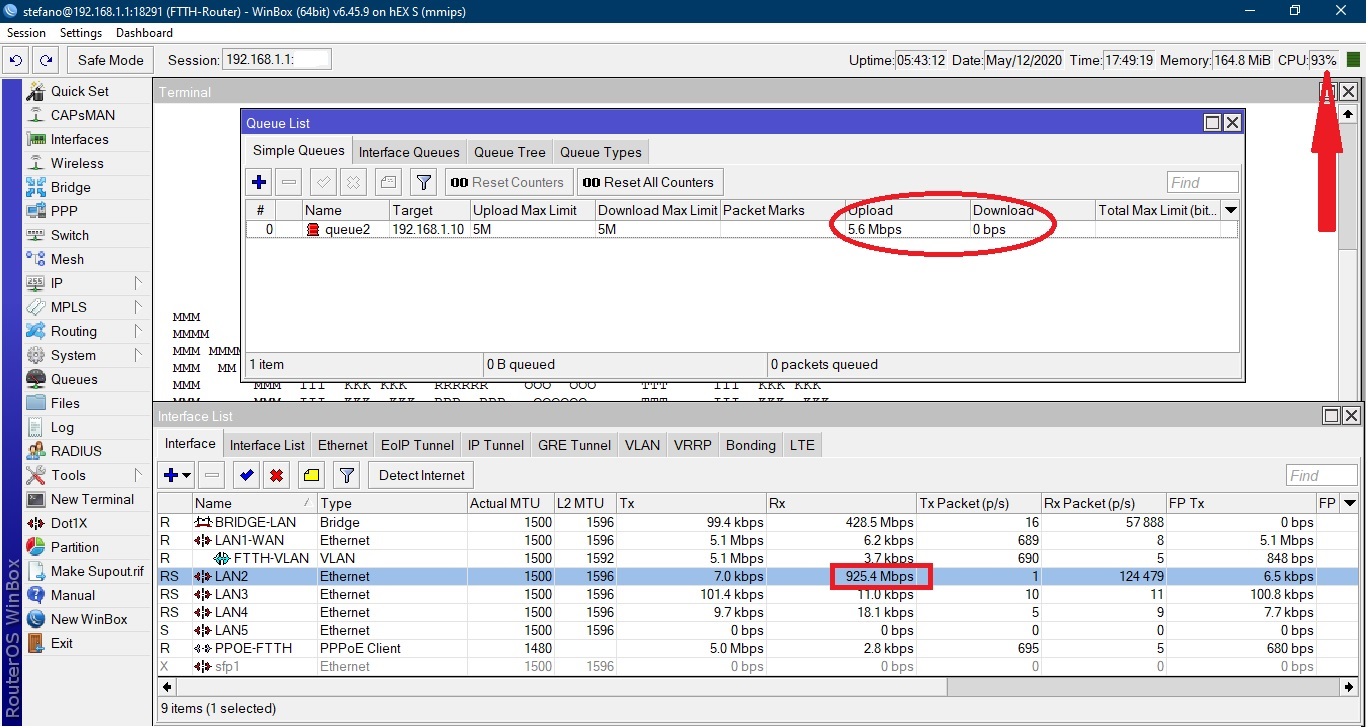Image resolution: width=1368 pixels, height=728 pixels.
Task: Switch to the VLAN tab
Action: (x=642, y=445)
